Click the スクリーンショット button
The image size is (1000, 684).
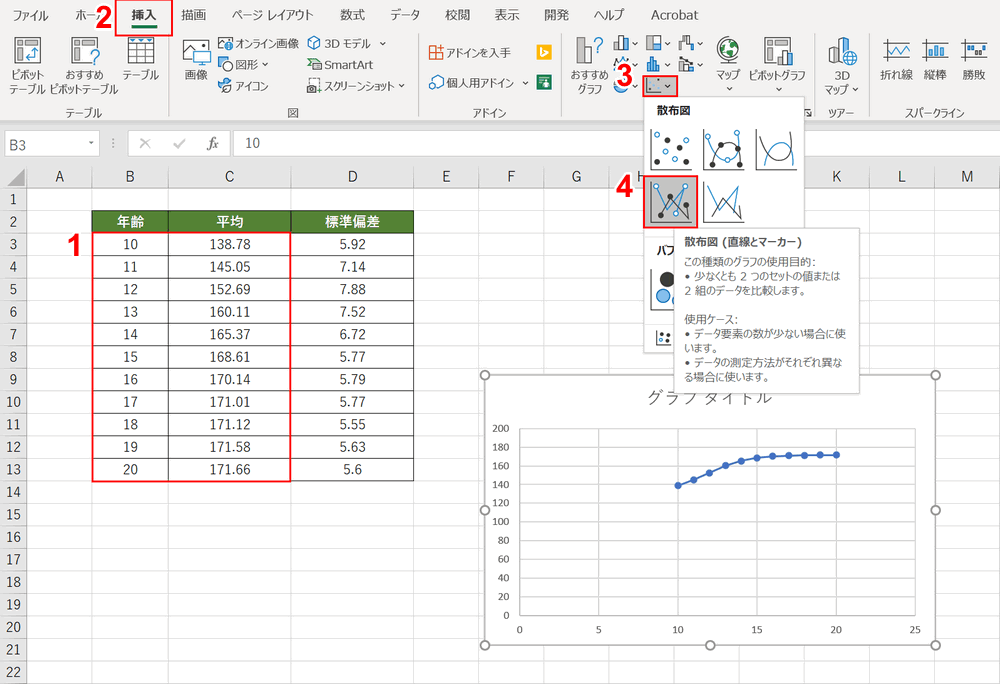pos(356,86)
